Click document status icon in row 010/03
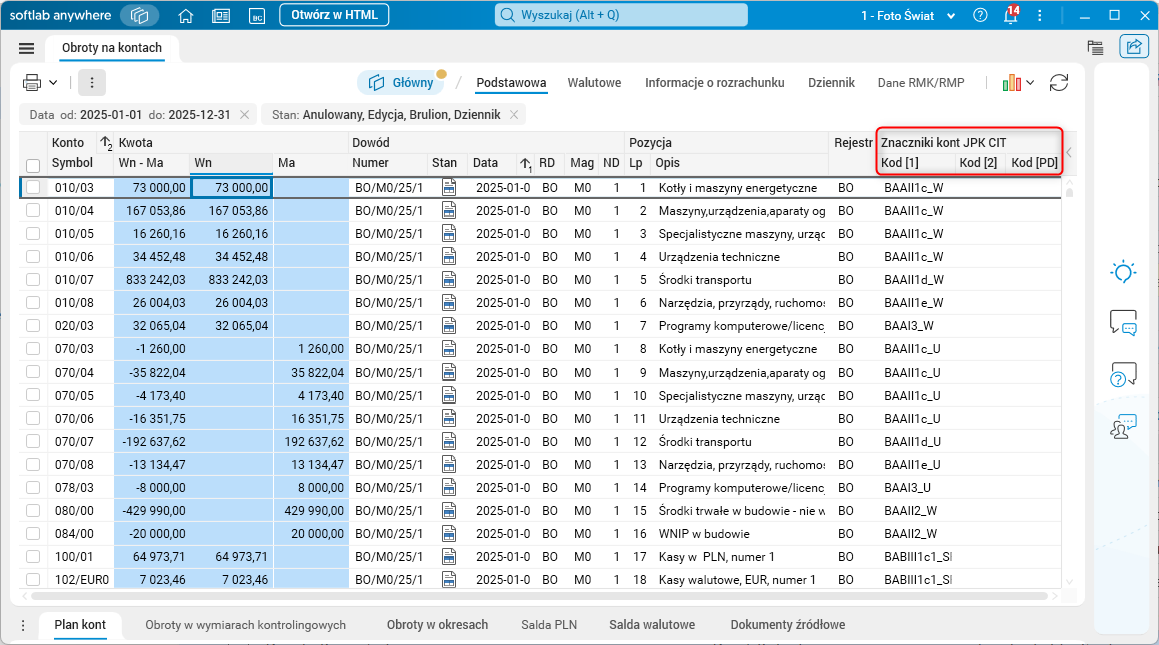This screenshot has height=645, width=1159. tap(449, 188)
